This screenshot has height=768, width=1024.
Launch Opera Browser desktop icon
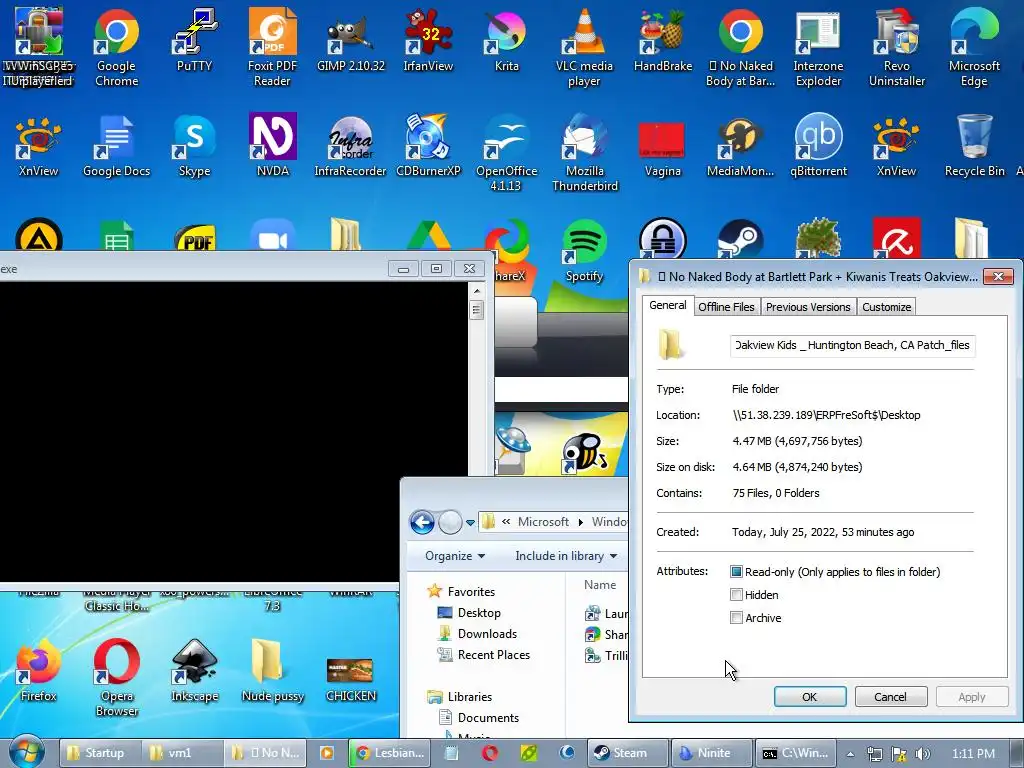coord(116,678)
